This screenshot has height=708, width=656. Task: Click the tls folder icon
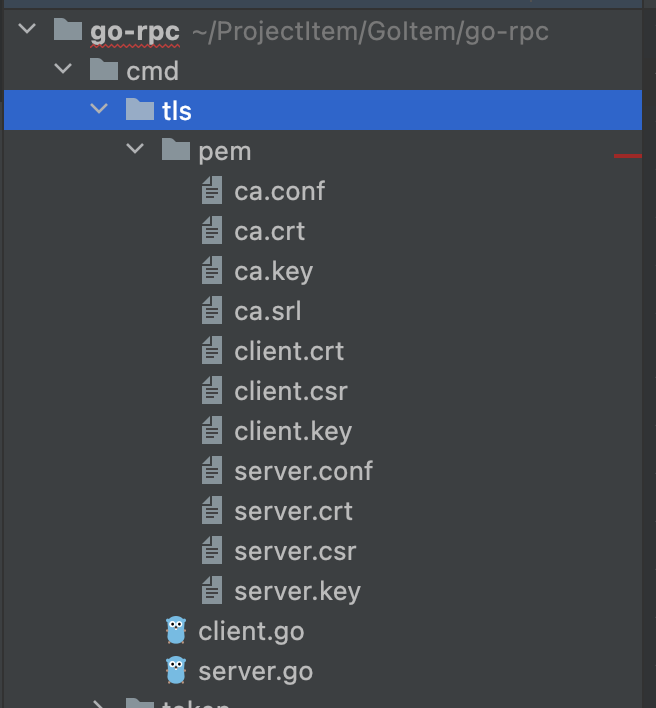(140, 110)
